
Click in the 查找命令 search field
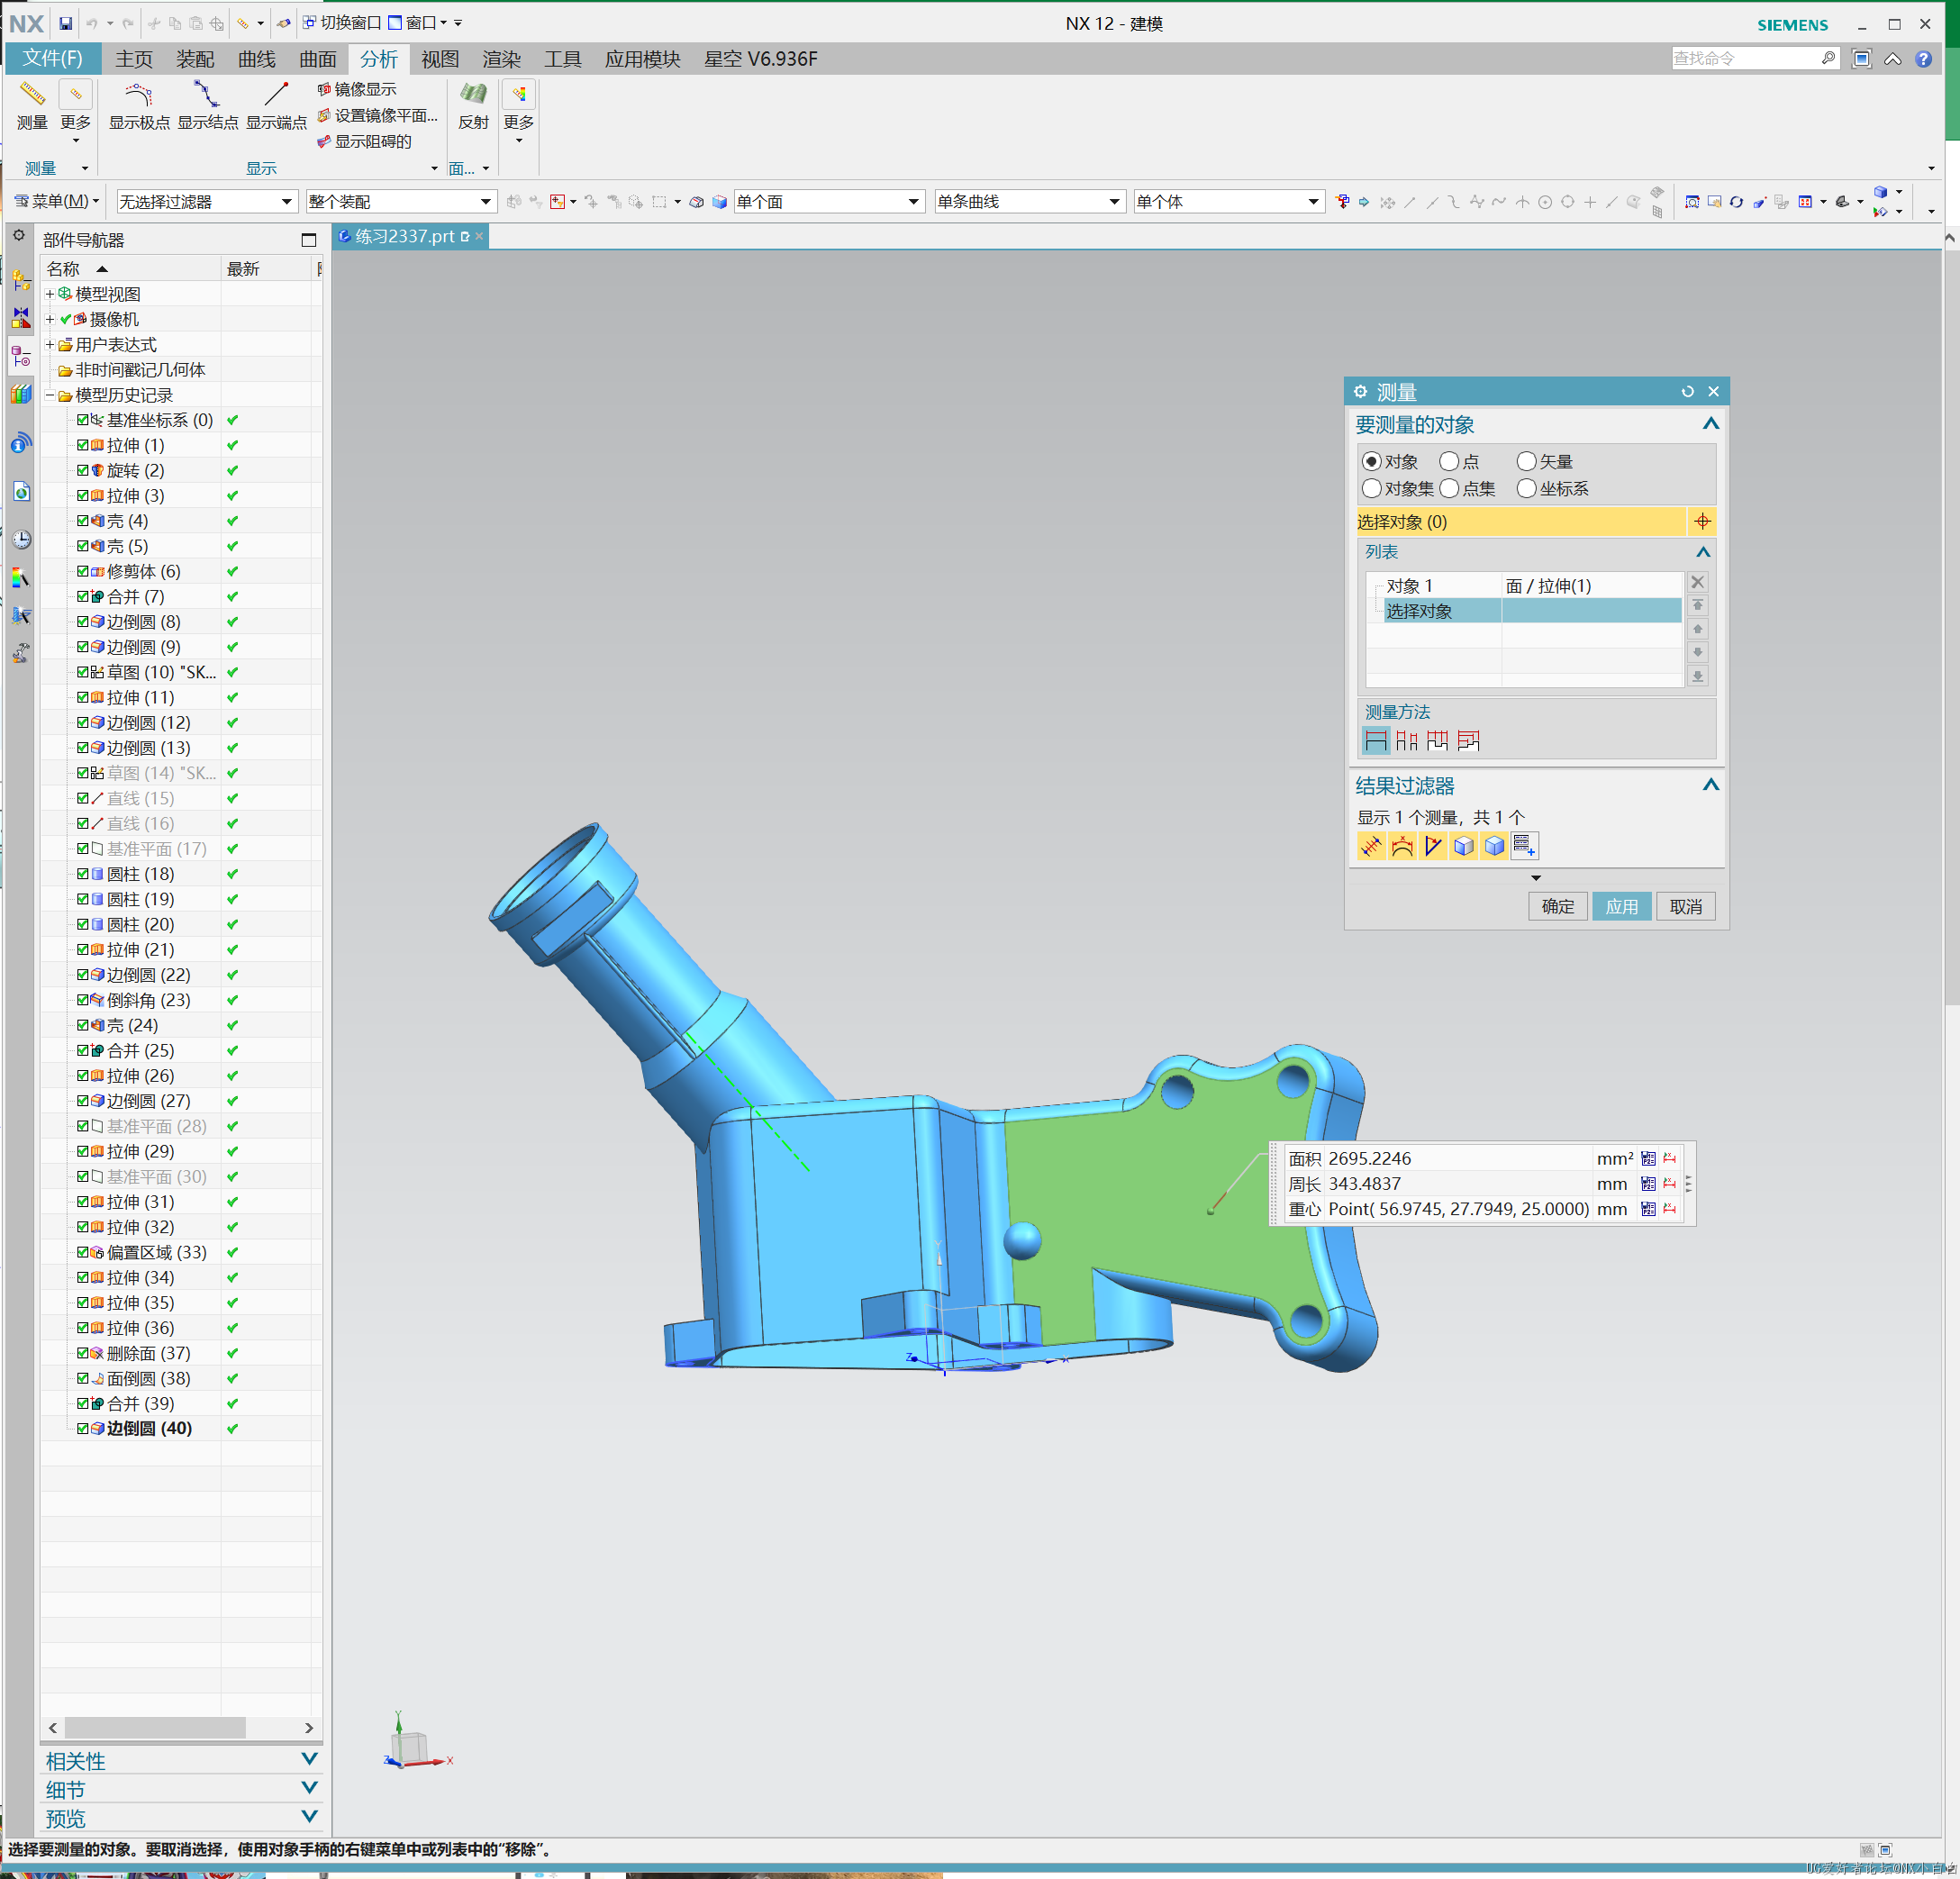click(x=1745, y=58)
